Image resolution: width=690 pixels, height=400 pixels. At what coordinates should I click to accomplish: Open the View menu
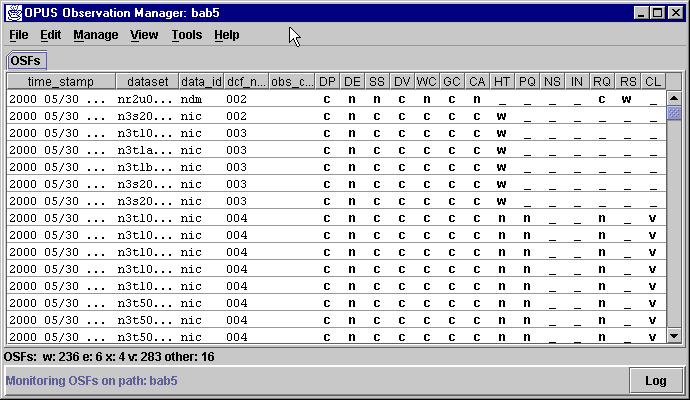pyautogui.click(x=144, y=35)
